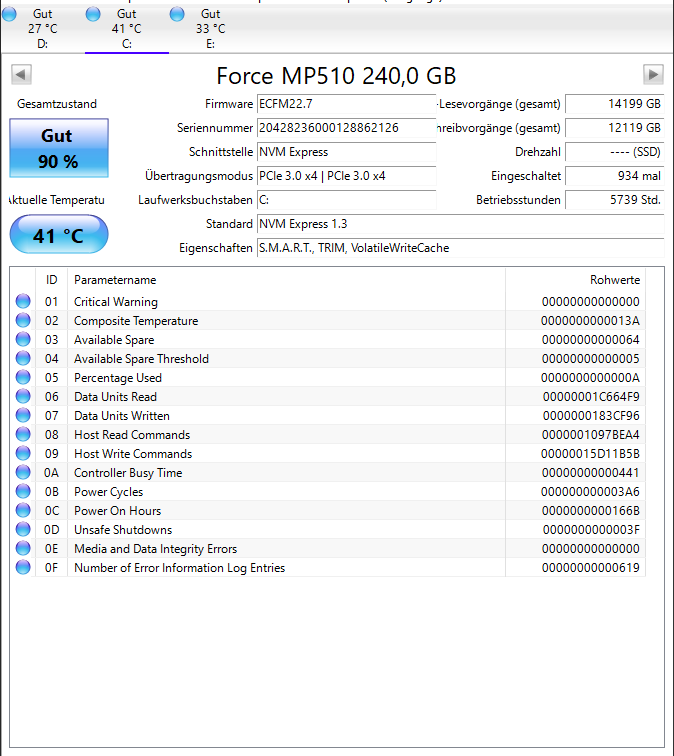The width and height of the screenshot is (674, 756).
Task: Select drive D: tab at 27 °C
Action: tap(42, 28)
